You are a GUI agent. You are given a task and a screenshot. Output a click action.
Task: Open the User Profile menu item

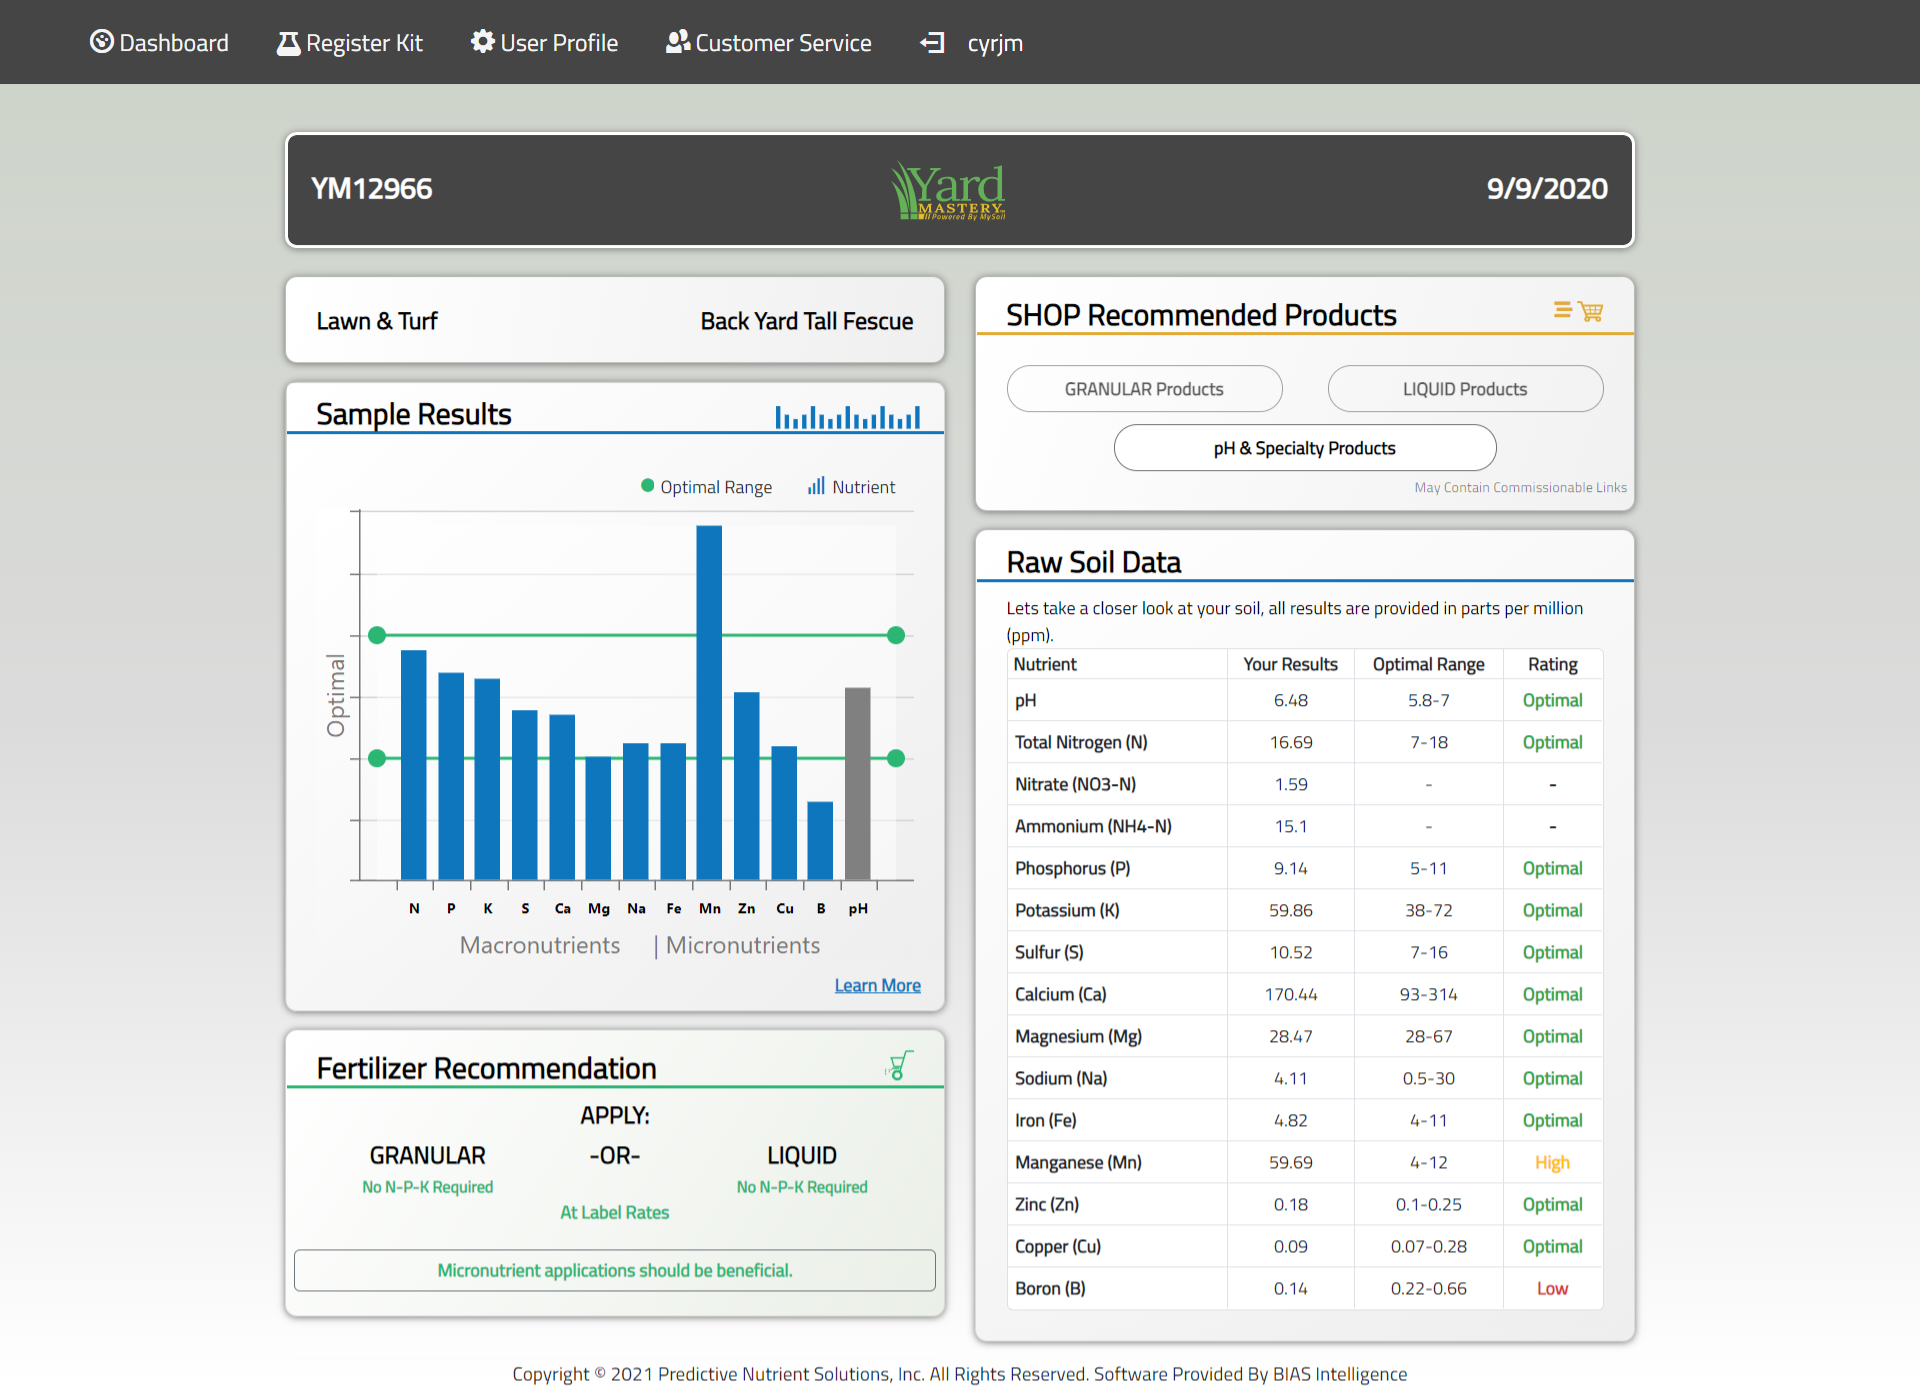(x=558, y=43)
